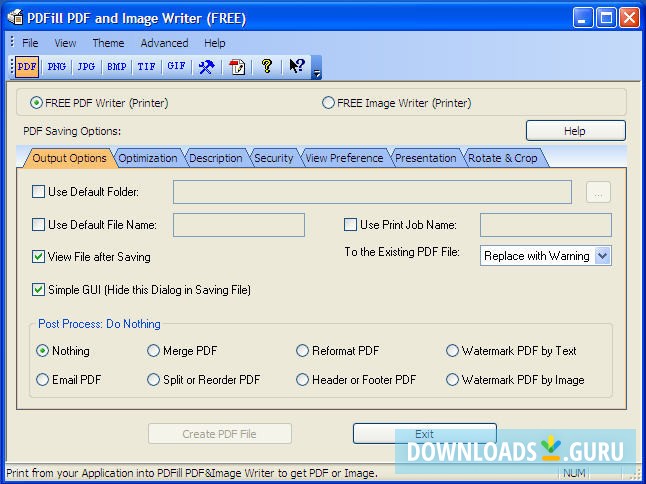Switch to the Security tab
The height and width of the screenshot is (484, 646).
(x=274, y=158)
